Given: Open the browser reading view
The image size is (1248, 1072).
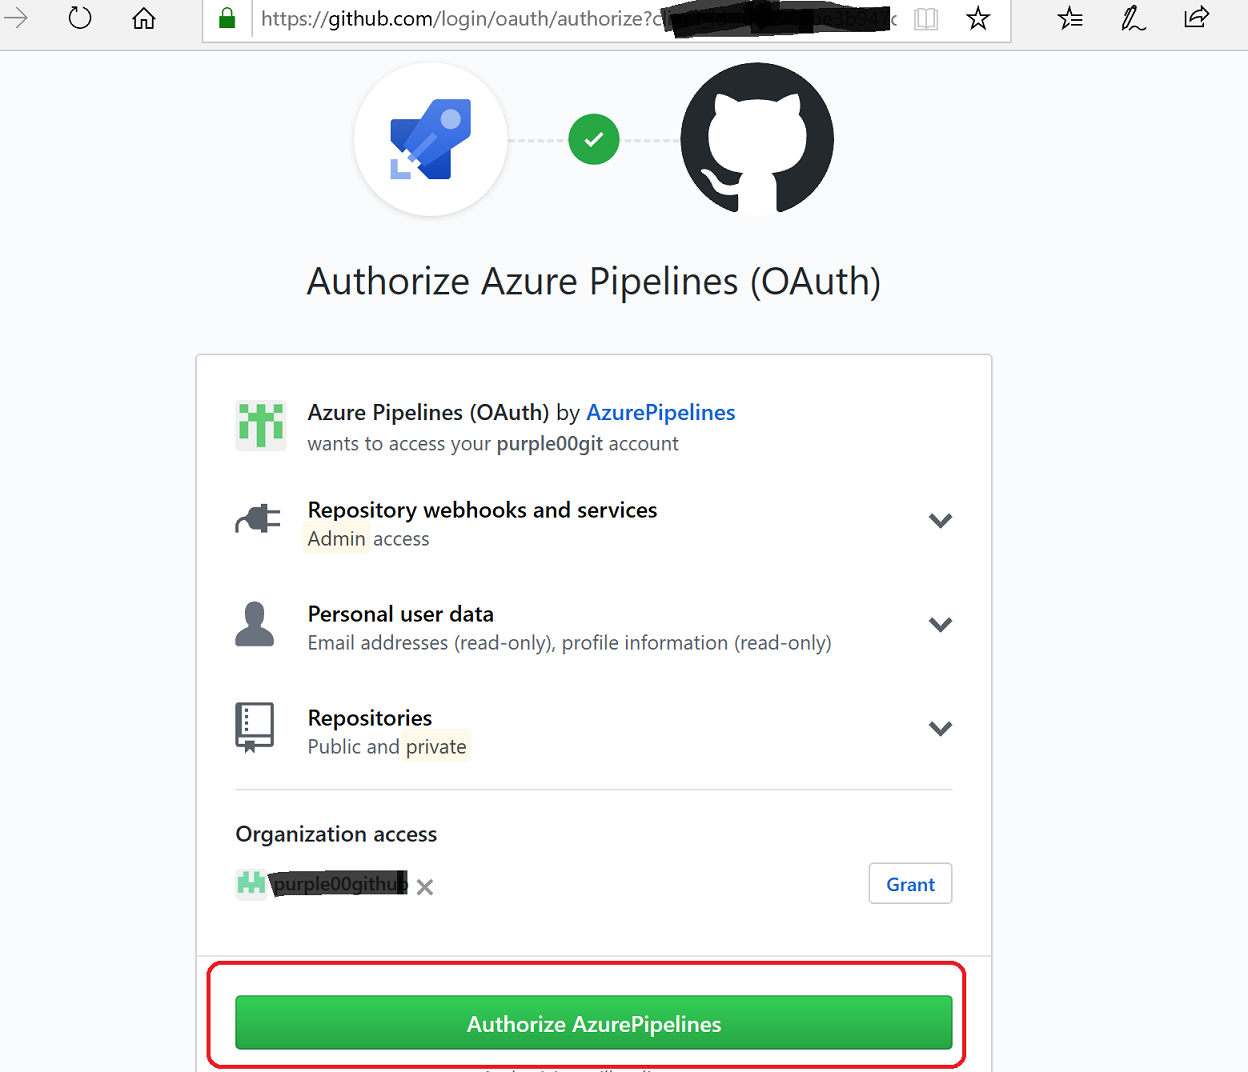Looking at the screenshot, I should pyautogui.click(x=925, y=19).
